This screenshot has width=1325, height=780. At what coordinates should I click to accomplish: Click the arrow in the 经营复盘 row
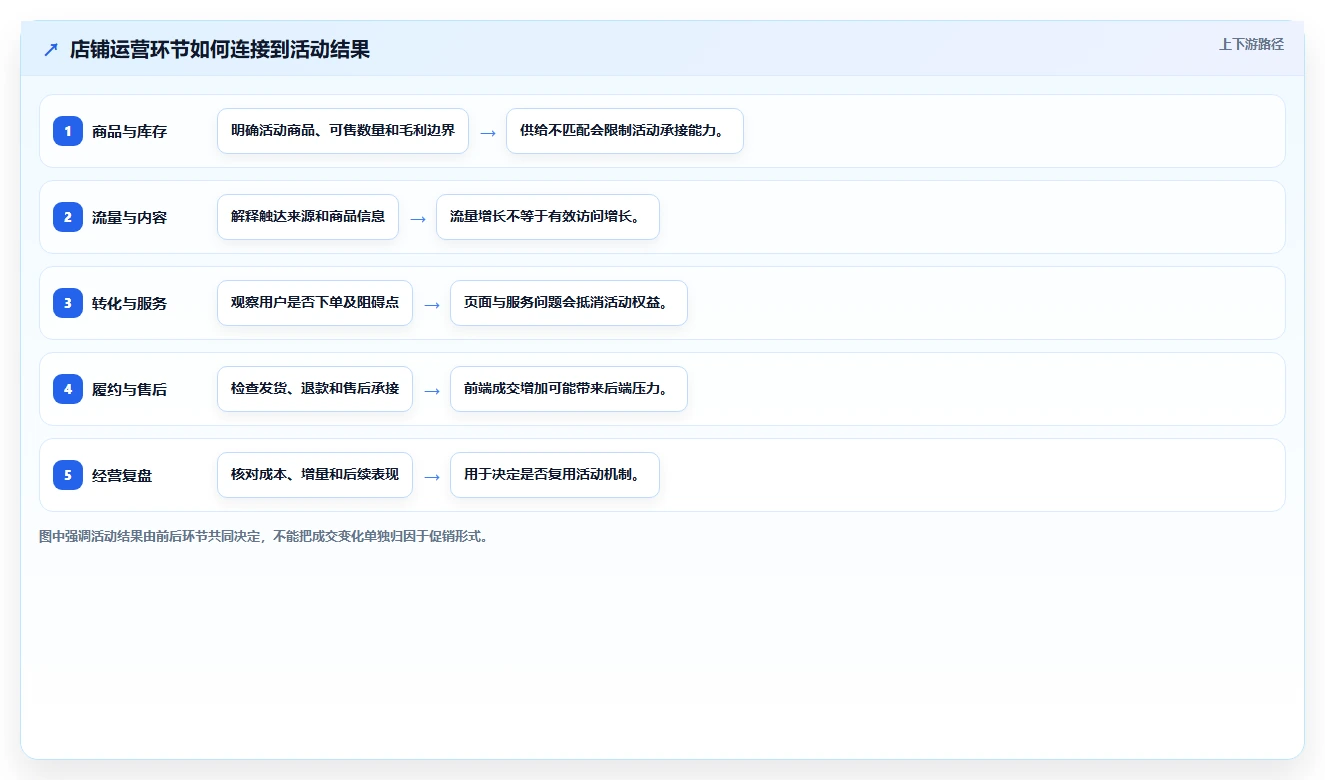point(432,476)
